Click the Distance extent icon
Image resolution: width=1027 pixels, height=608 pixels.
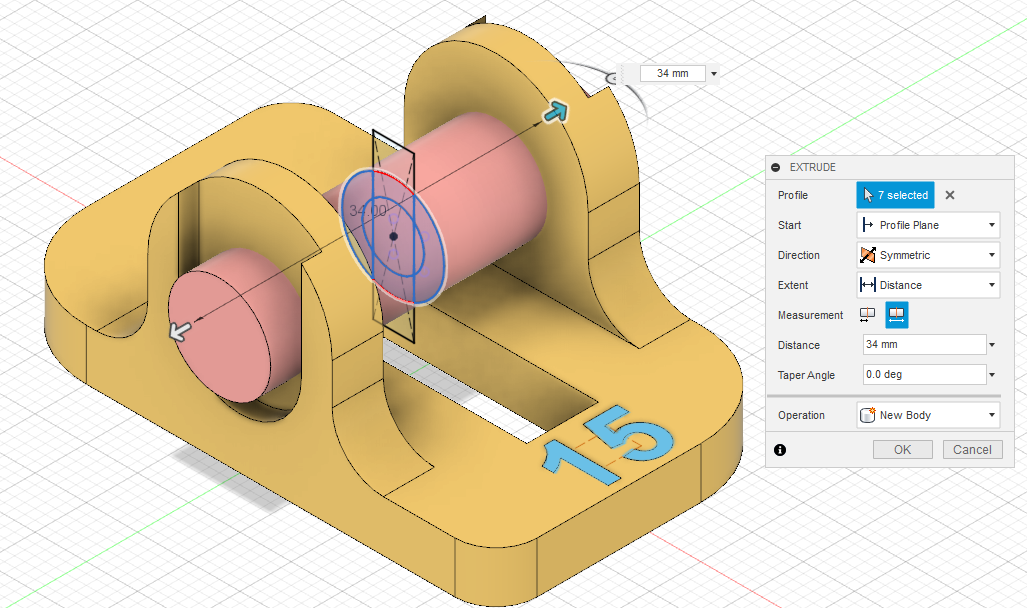click(x=868, y=285)
